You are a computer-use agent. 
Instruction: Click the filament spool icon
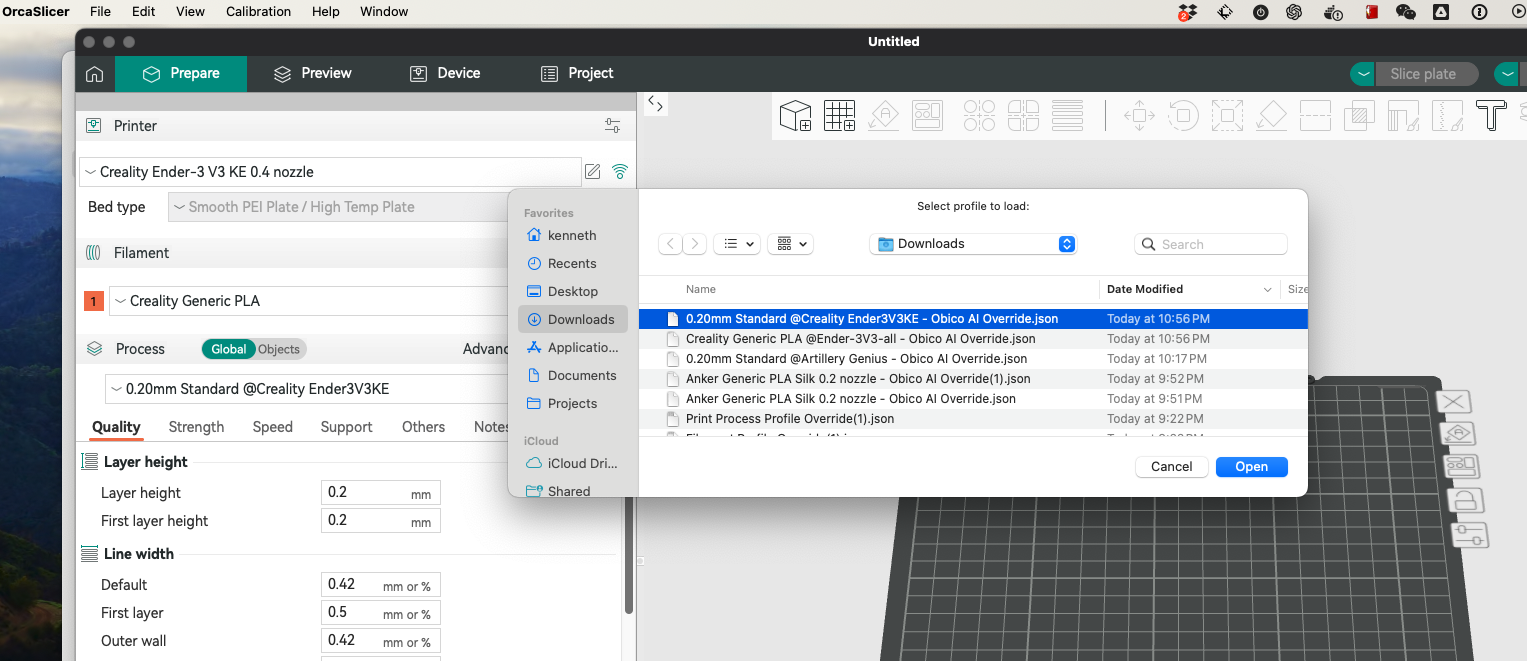tap(94, 253)
